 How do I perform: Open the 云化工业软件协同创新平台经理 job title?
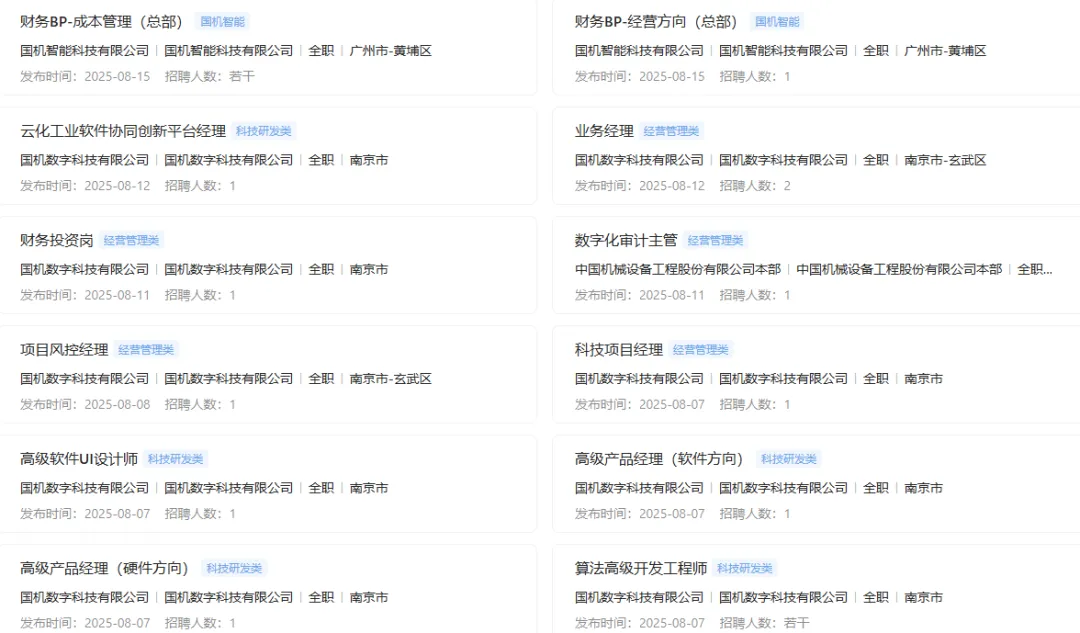coord(123,131)
